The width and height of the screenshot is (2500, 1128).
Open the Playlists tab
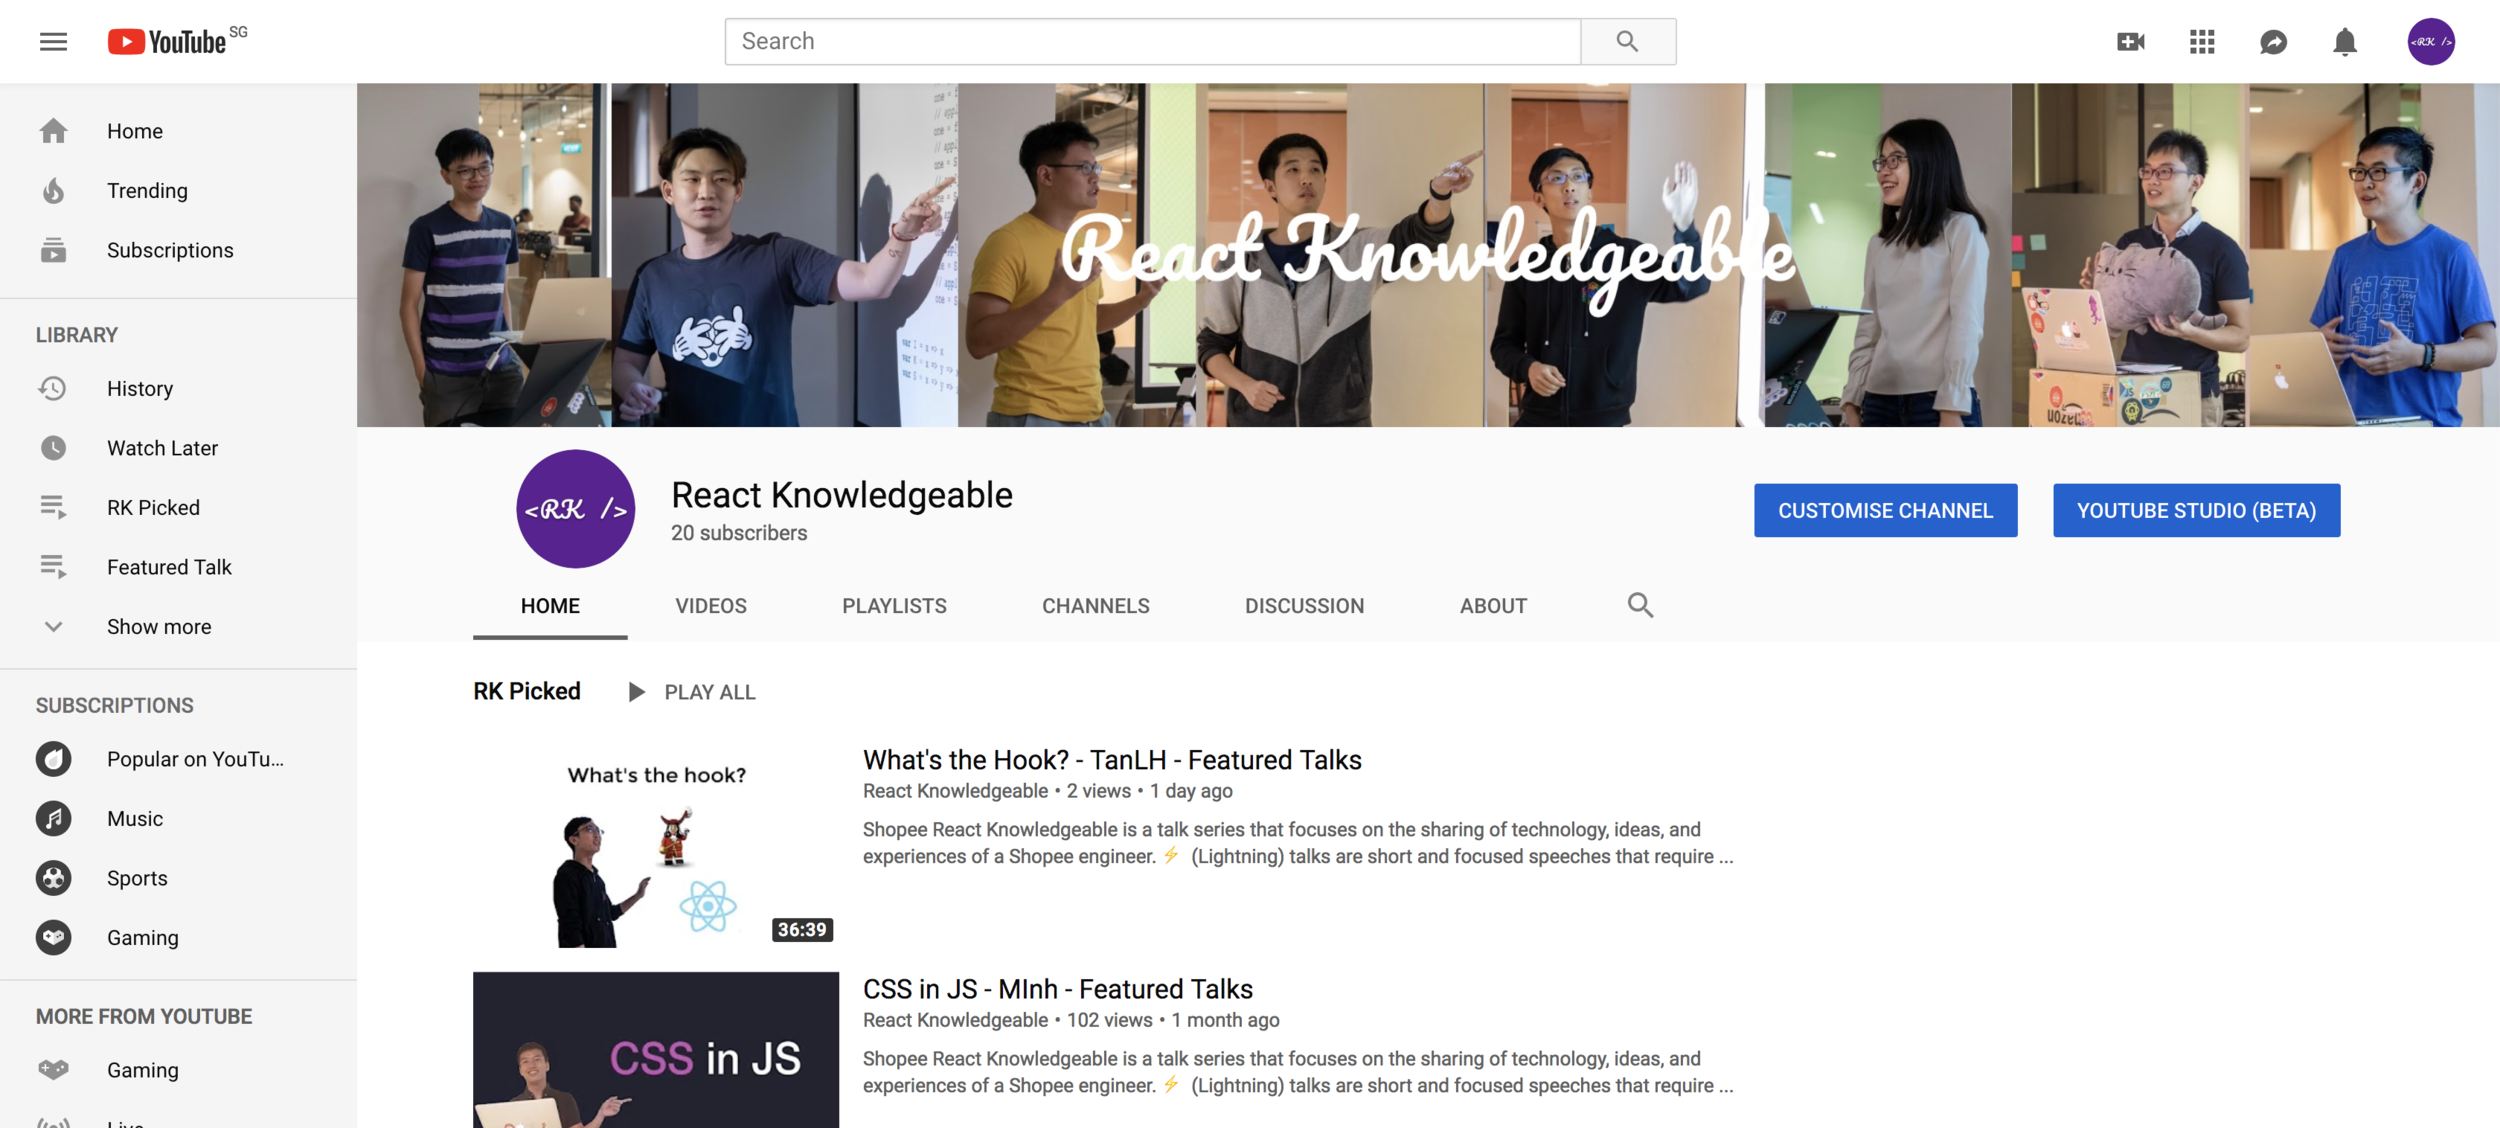[x=894, y=606]
